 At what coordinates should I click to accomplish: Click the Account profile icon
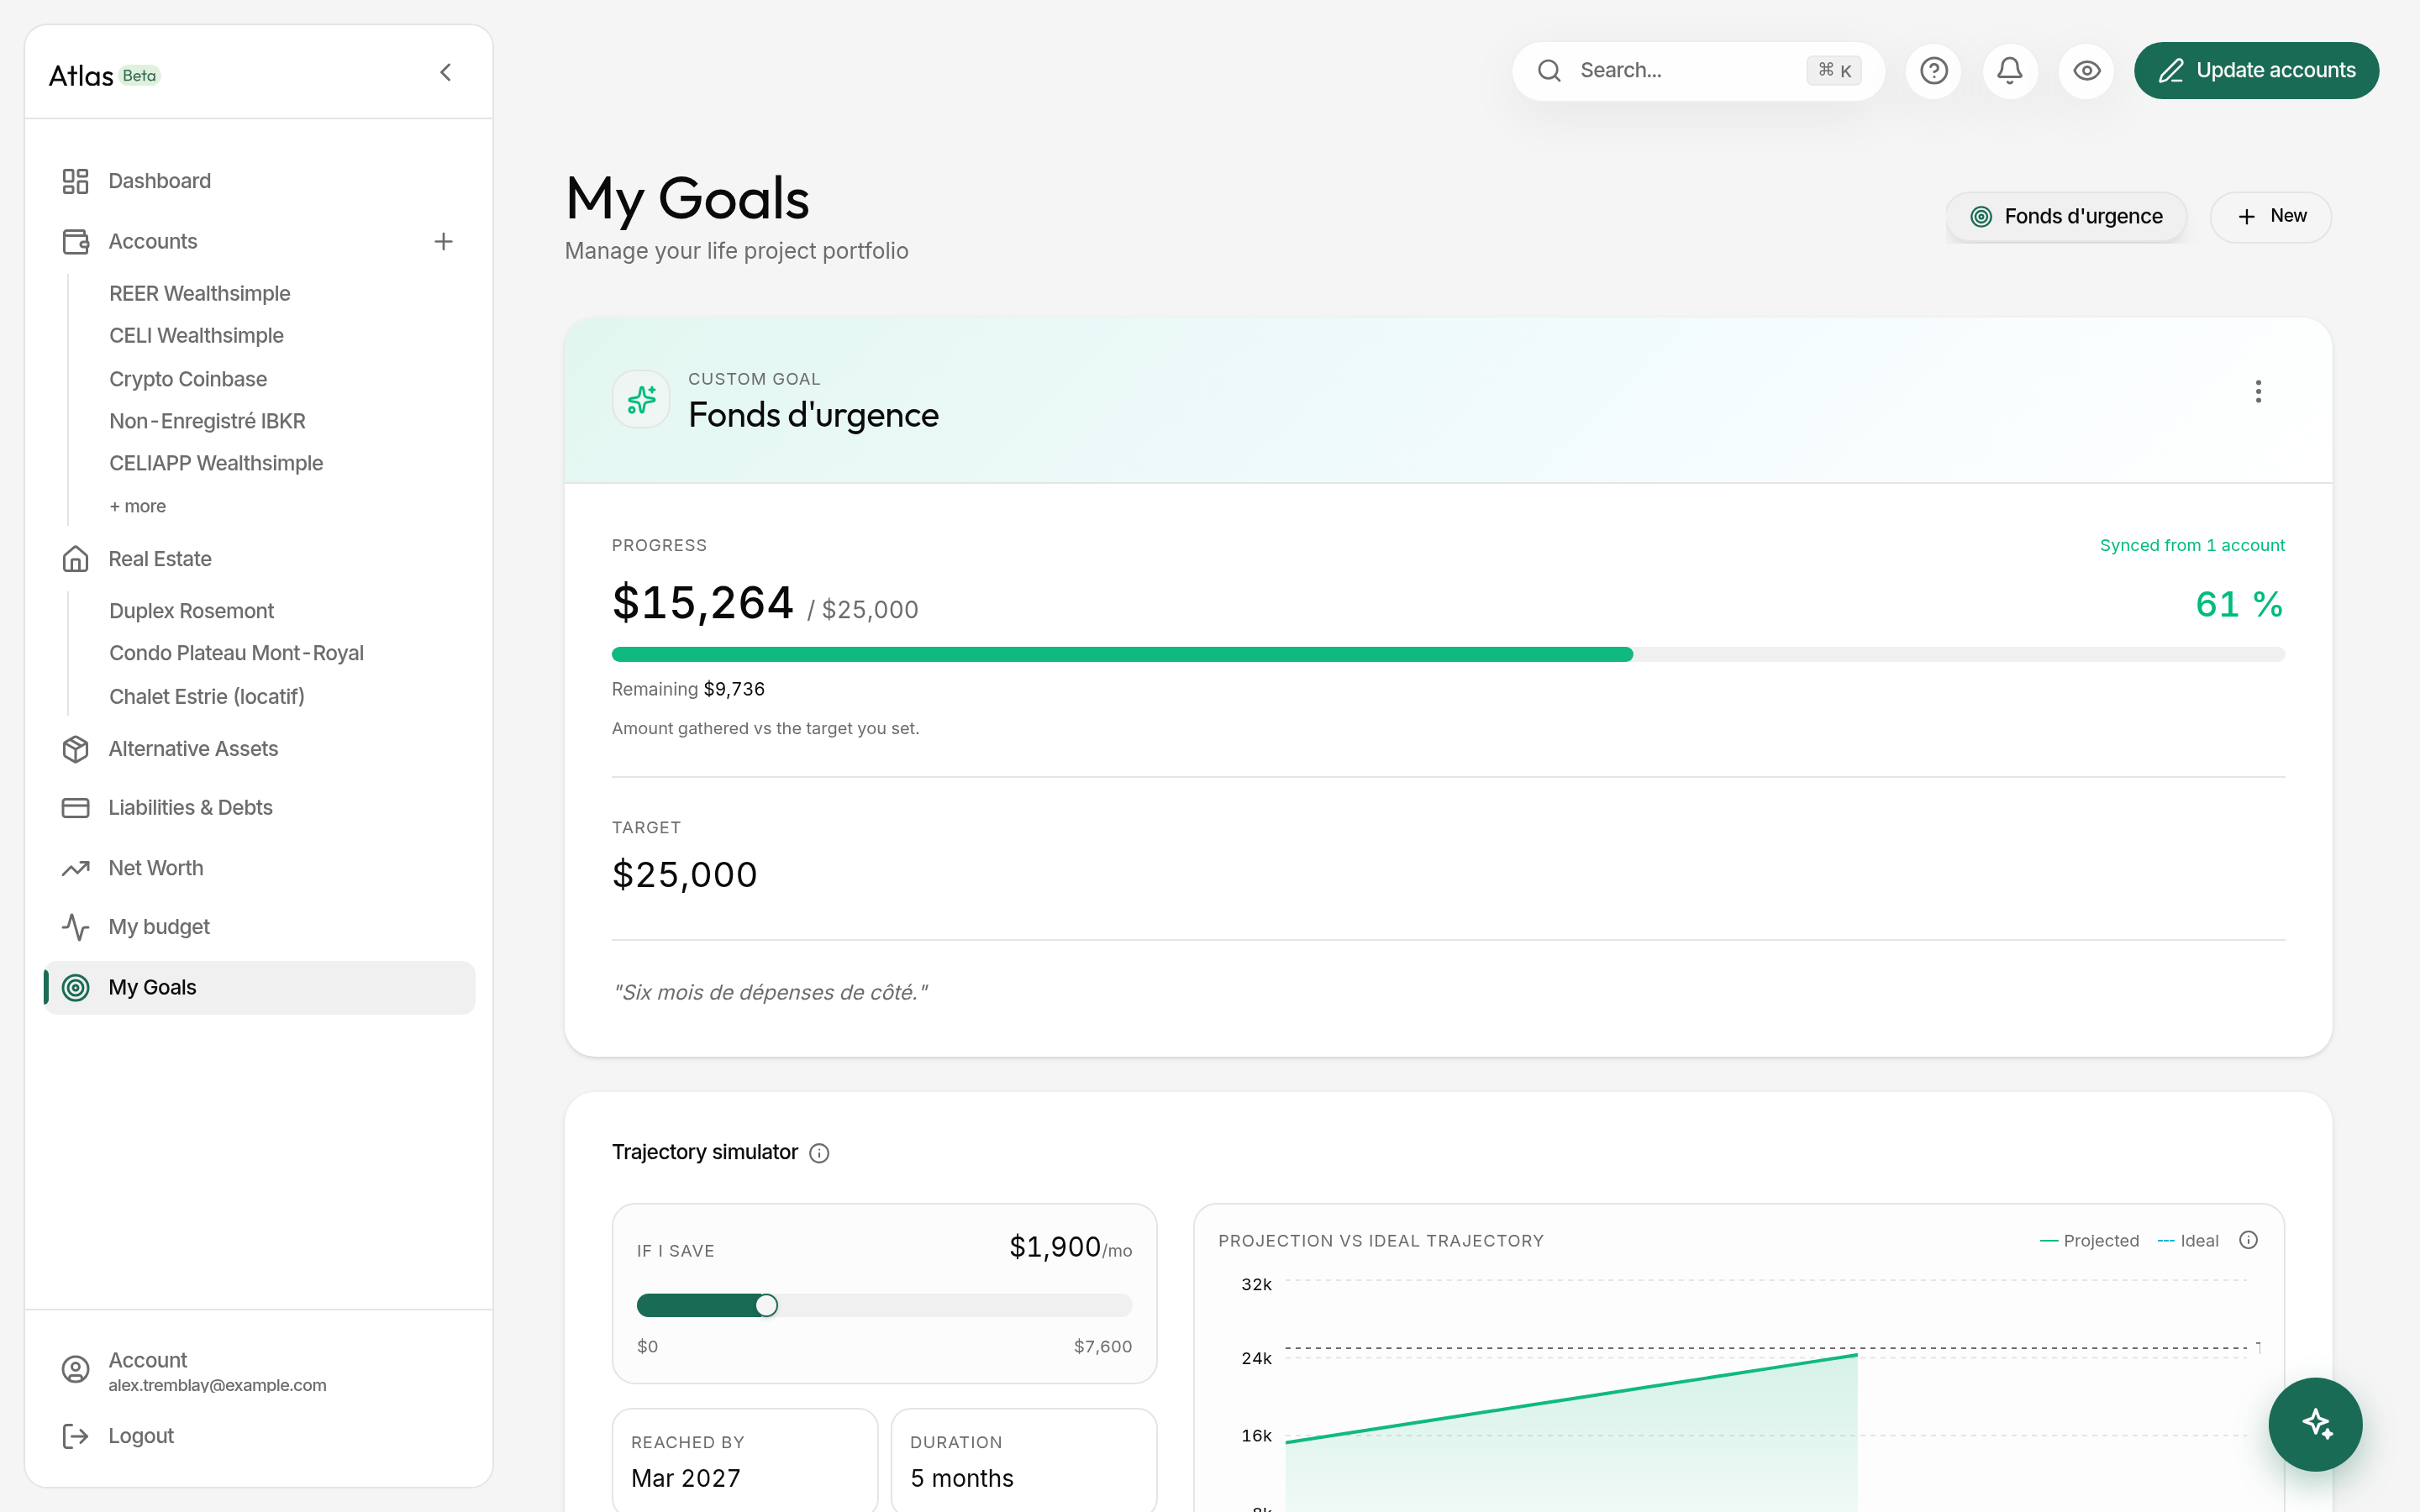point(75,1369)
